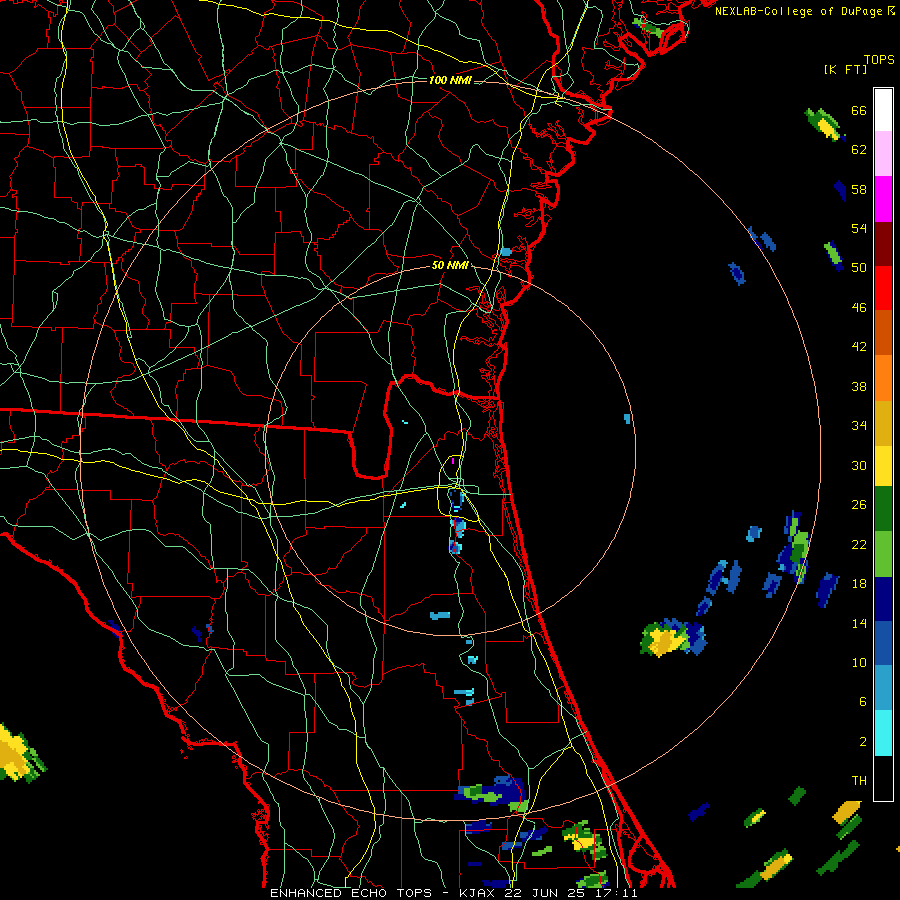
Task: Click the legend value "18"
Action: [x=859, y=583]
